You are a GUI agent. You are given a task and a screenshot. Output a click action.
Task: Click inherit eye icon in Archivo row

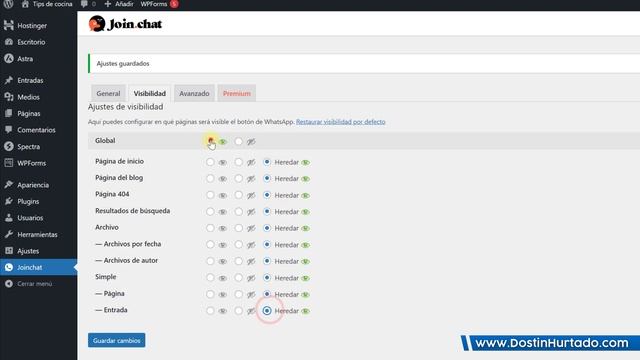point(305,229)
